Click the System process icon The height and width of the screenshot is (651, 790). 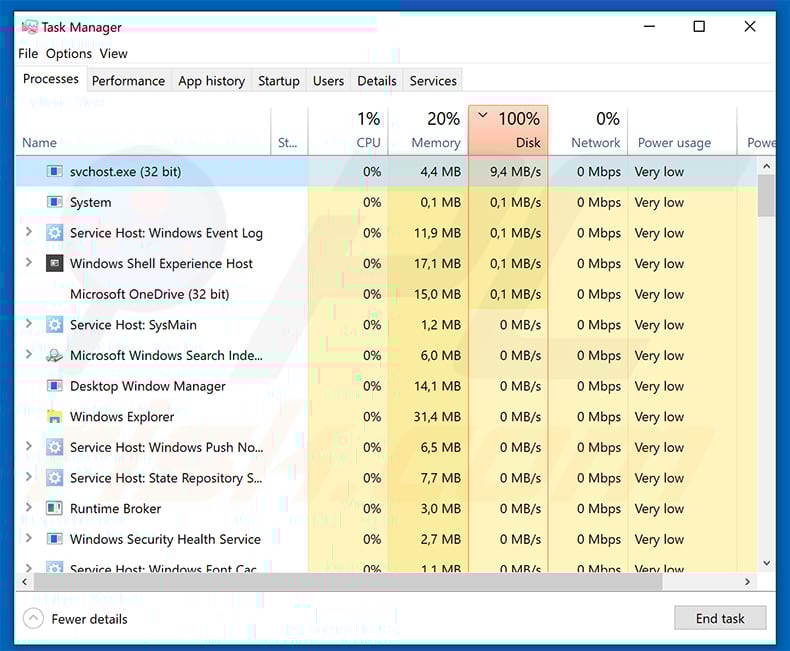click(54, 202)
